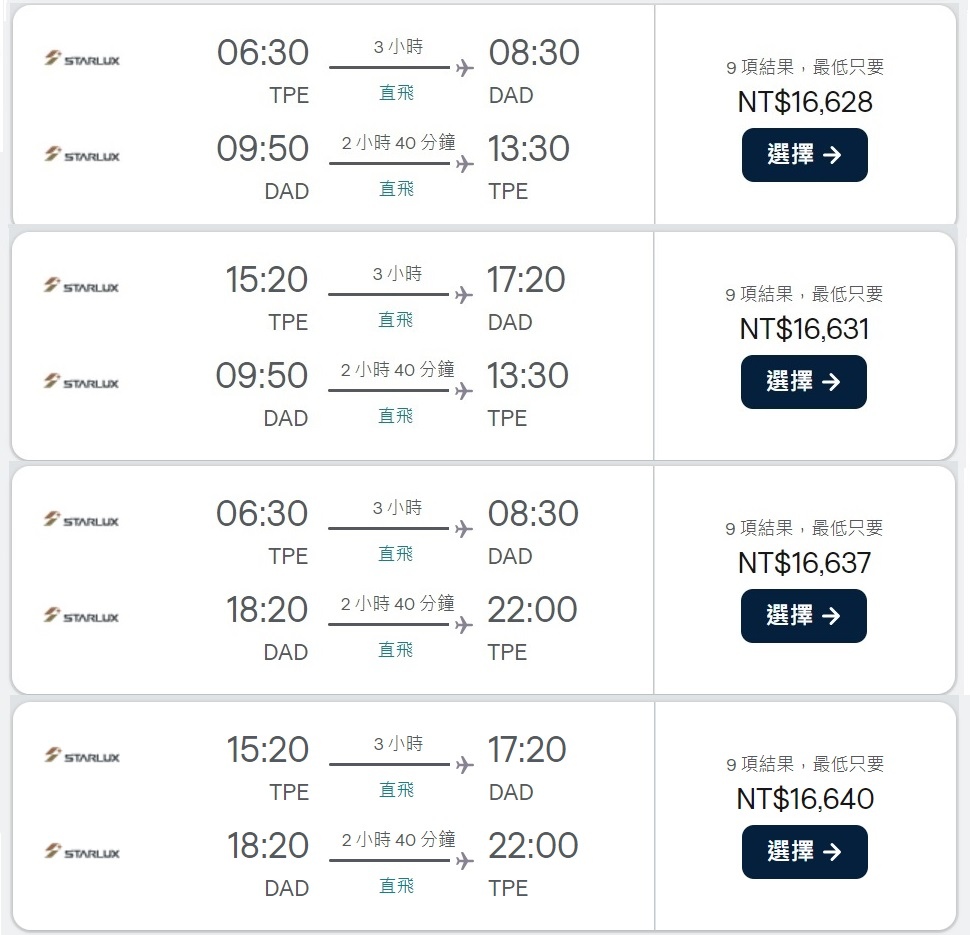The image size is (970, 935).
Task: Click 2 小時 40 分鐘 duration on fourth card
Action: coord(398,840)
